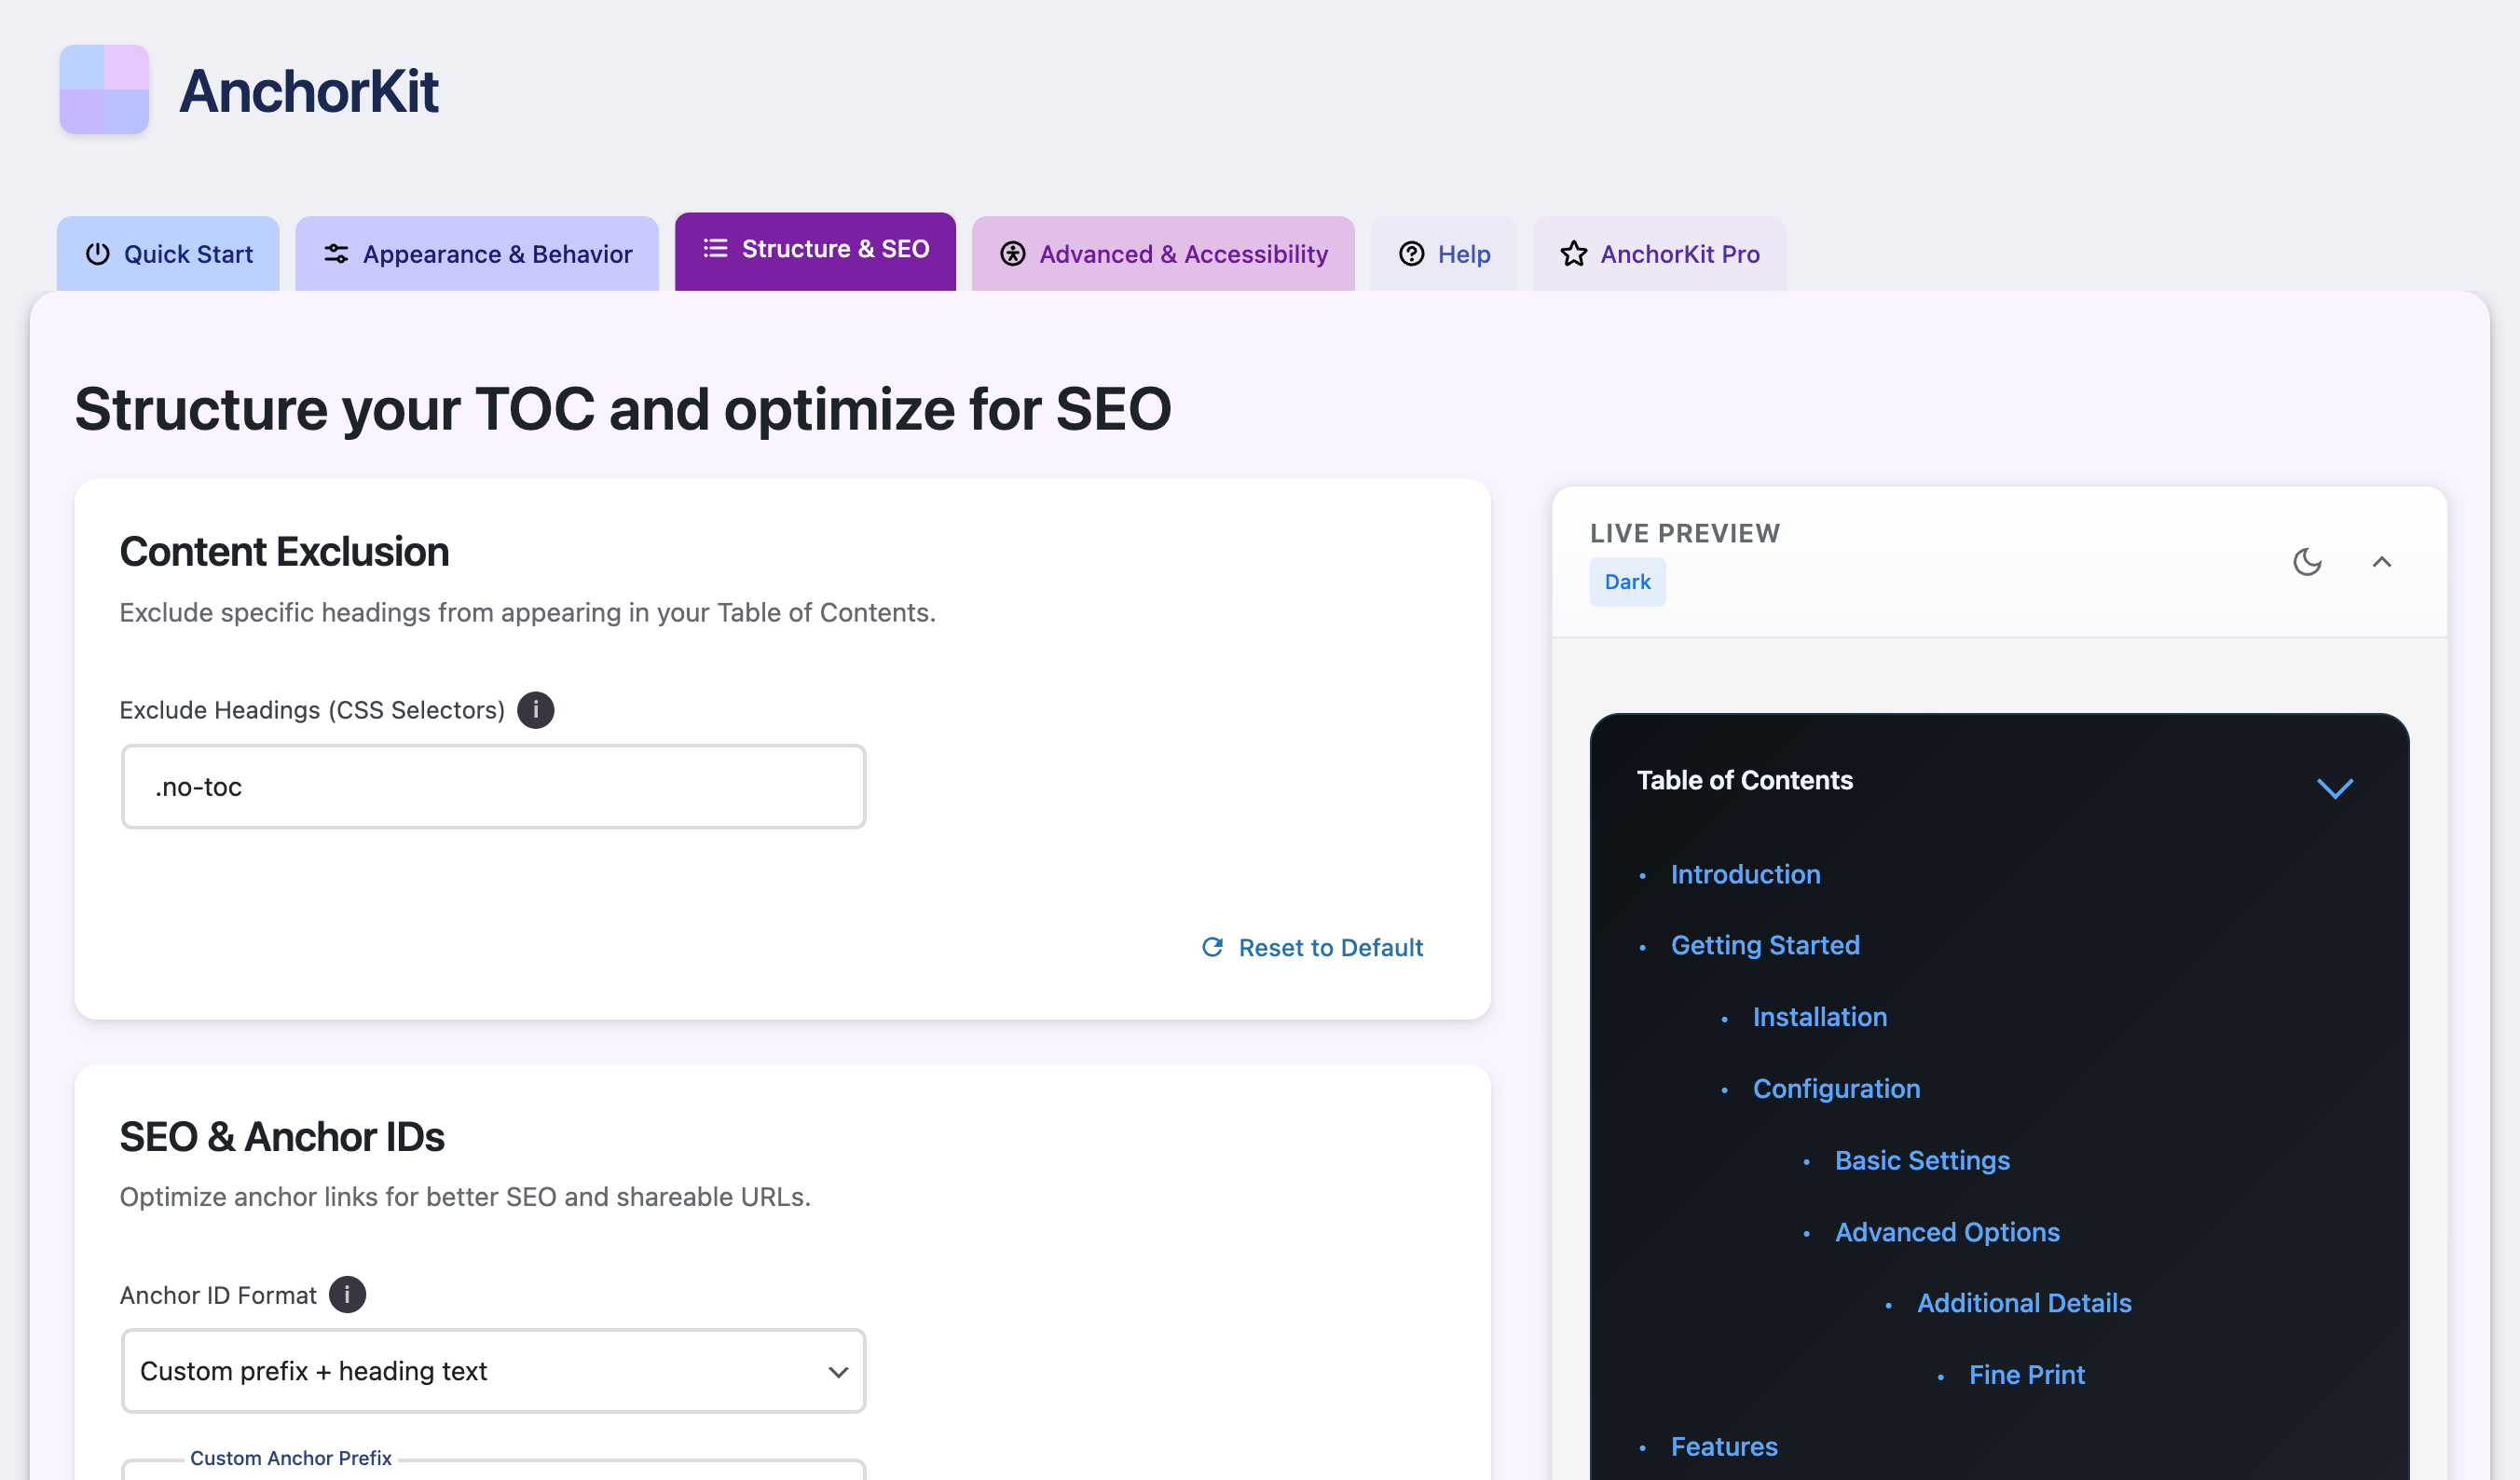This screenshot has width=2520, height=1480.
Task: Collapse the Table of Contents preview chevron
Action: tap(2336, 789)
